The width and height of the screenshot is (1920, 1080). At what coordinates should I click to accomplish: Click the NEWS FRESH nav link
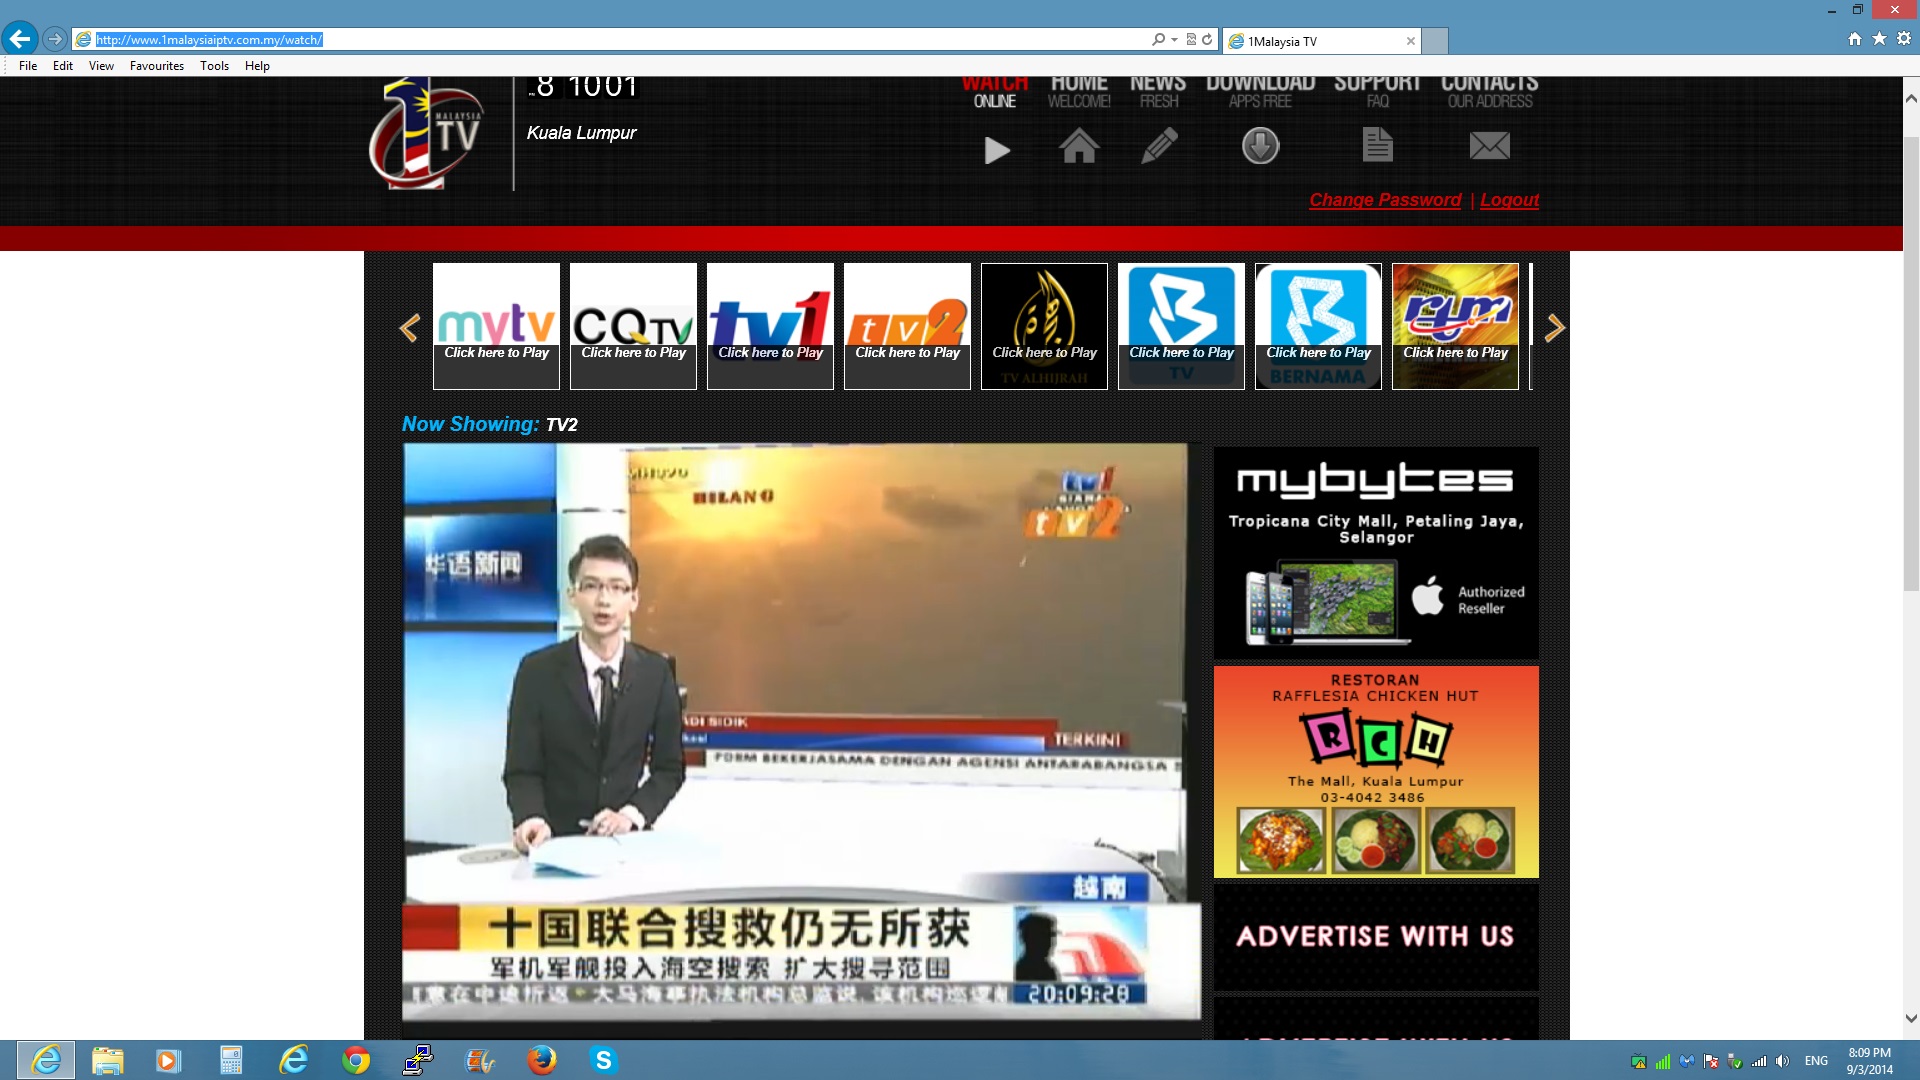[x=1158, y=92]
